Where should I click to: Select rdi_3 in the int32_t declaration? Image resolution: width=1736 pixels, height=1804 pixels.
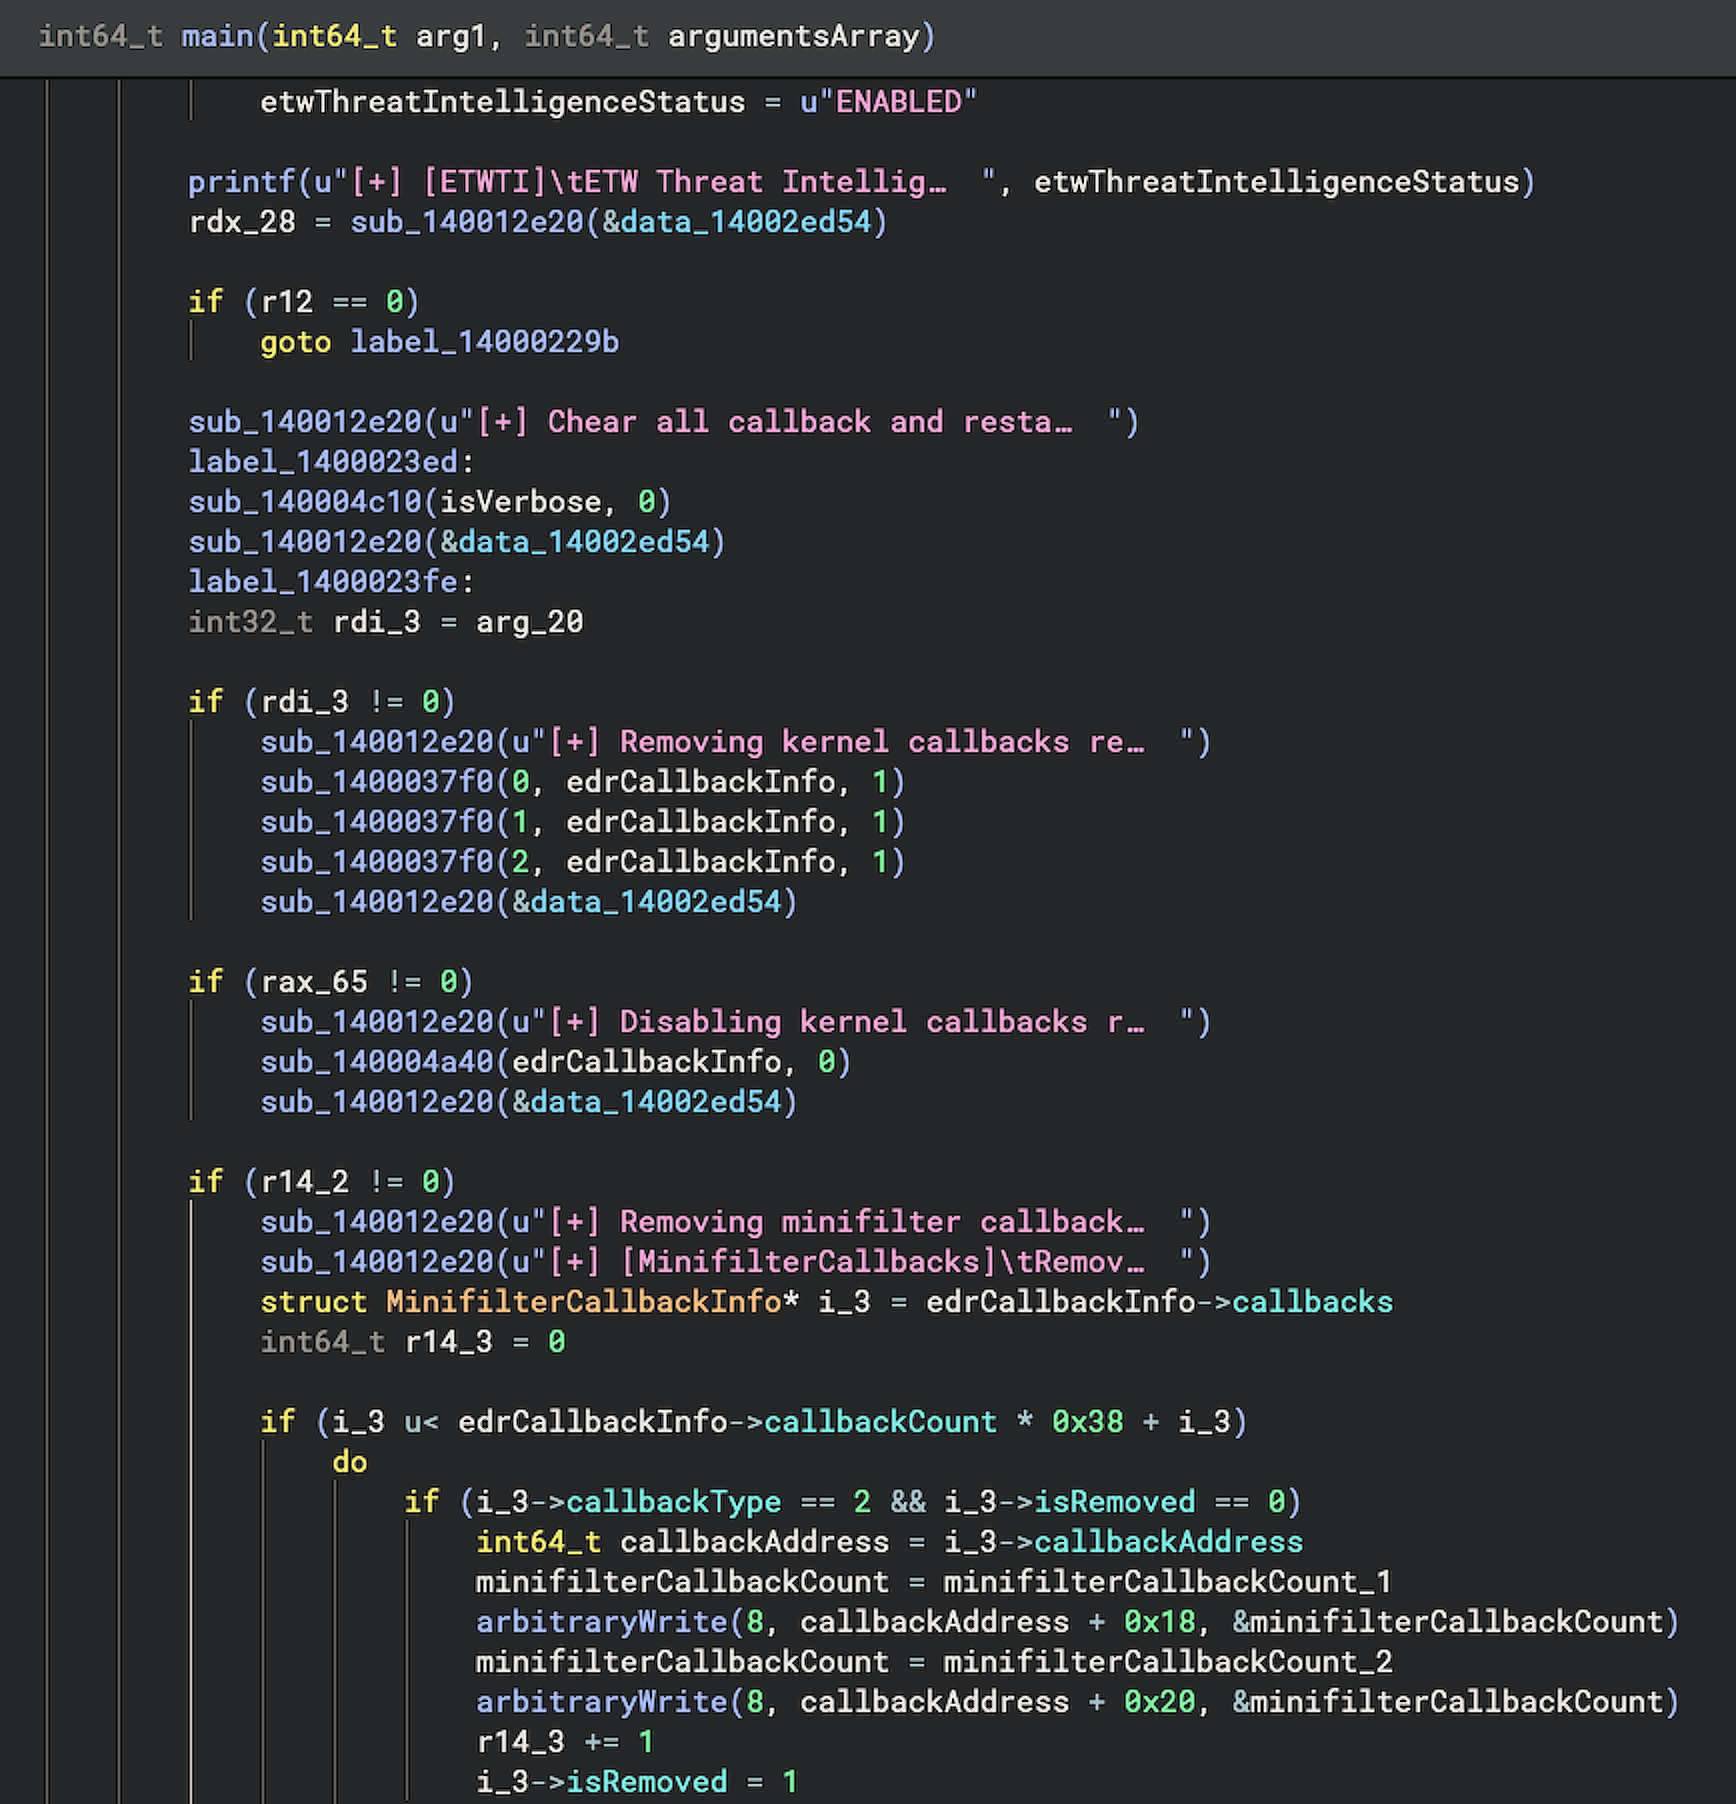coord(376,622)
